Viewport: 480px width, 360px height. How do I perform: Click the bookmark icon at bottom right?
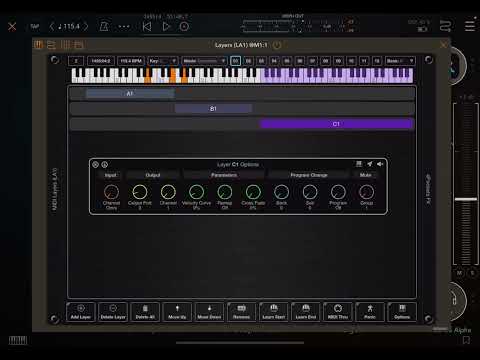tap(466, 340)
